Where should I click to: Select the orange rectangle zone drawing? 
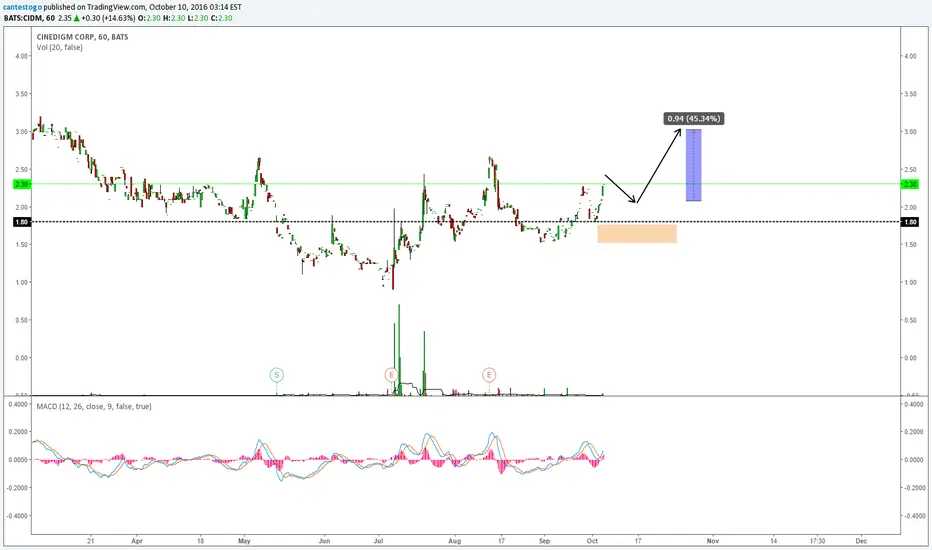637,234
